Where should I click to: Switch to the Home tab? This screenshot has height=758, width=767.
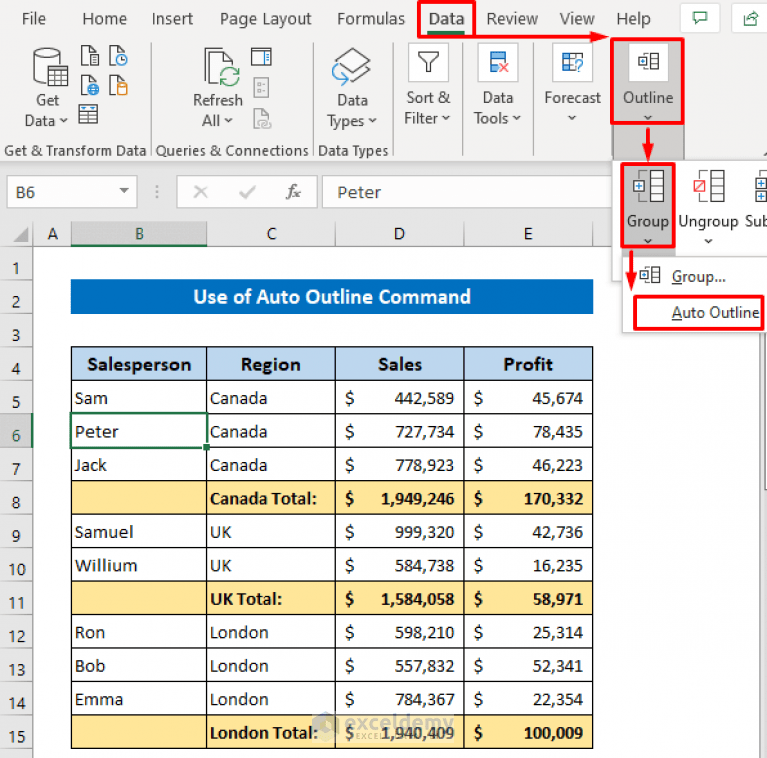(104, 19)
